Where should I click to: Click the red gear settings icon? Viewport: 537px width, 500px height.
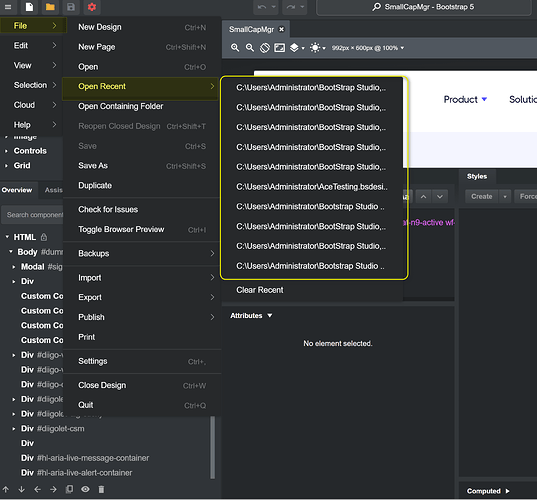click(x=91, y=7)
